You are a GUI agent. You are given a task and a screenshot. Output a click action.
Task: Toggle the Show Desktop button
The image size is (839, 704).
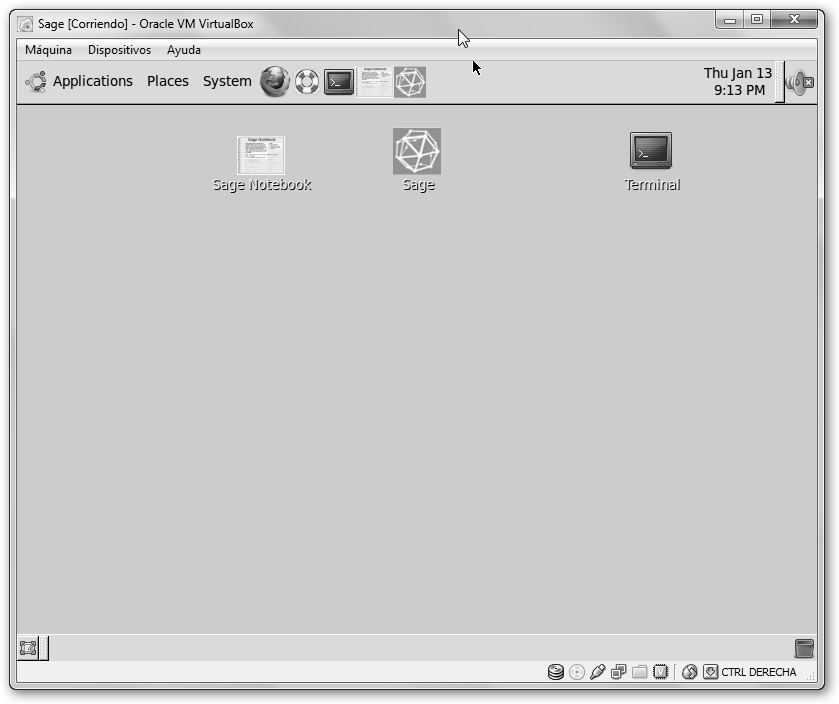(x=28, y=648)
